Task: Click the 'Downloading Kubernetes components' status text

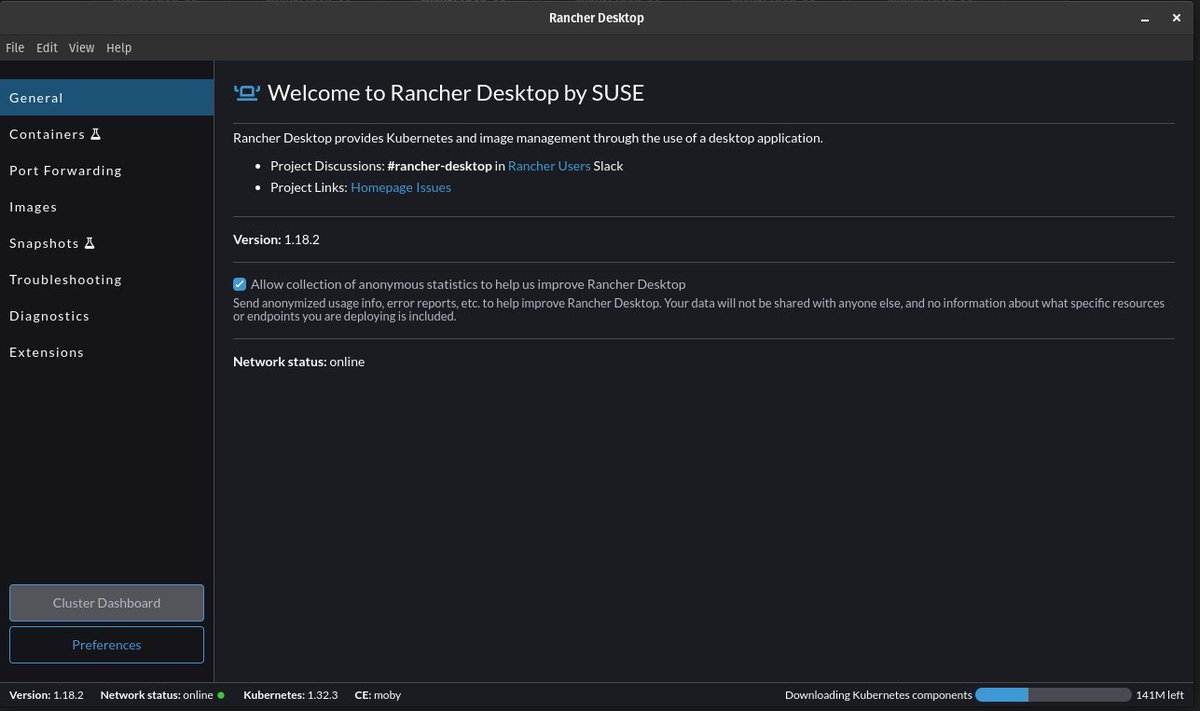Action: point(878,695)
